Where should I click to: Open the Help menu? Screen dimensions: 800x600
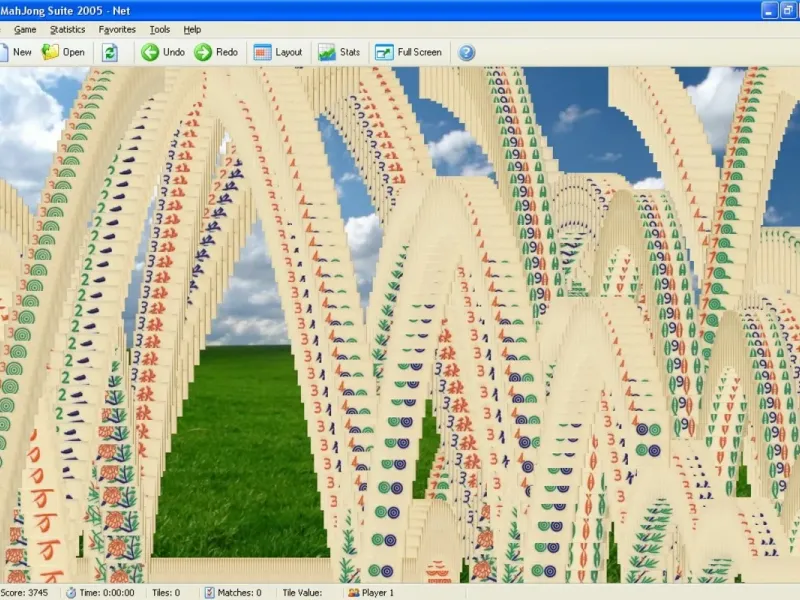[x=192, y=30]
